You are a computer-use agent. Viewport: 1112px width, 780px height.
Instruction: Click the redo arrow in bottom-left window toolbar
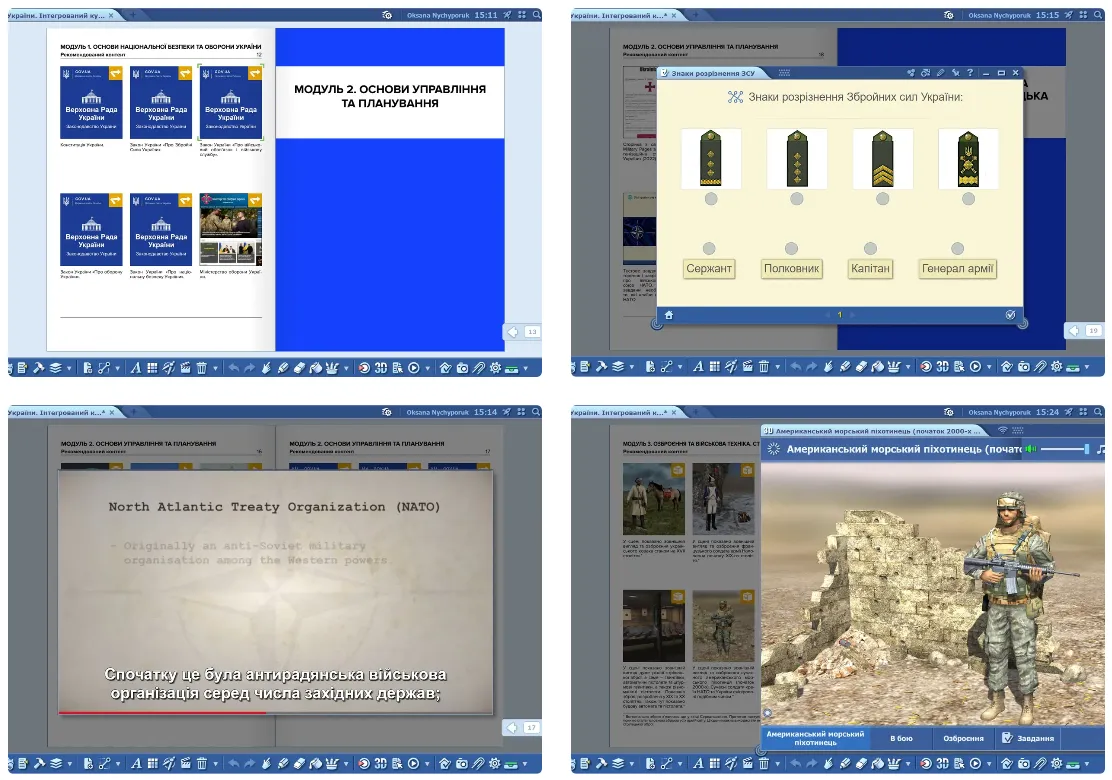249,764
